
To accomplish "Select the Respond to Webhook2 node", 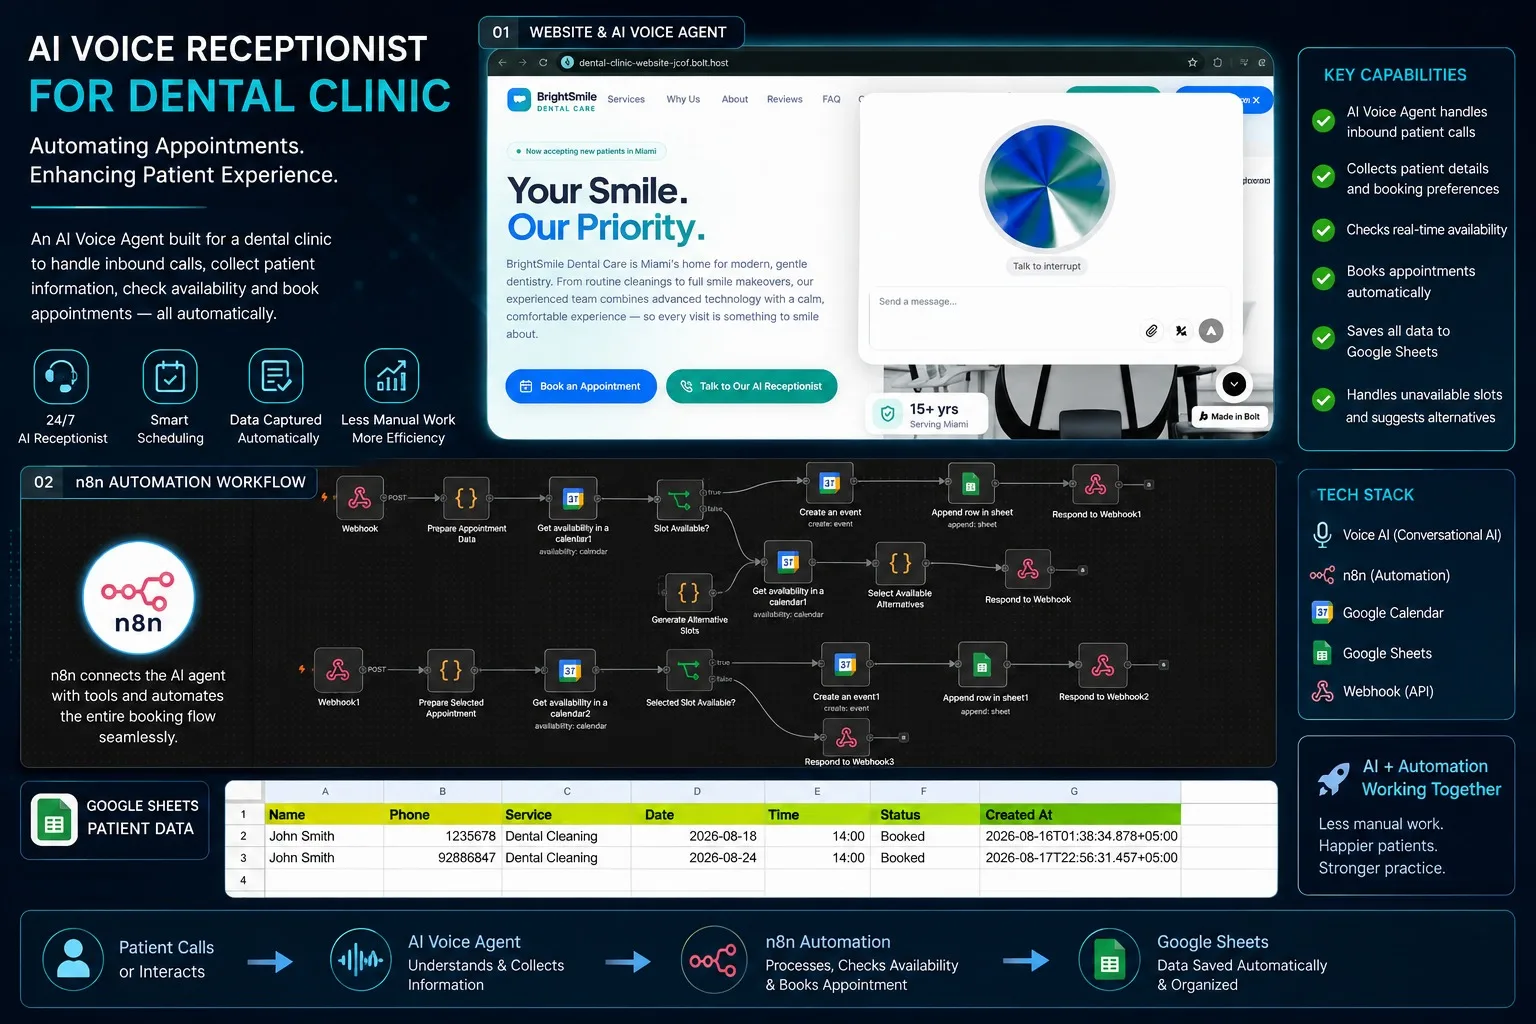I will [1103, 665].
